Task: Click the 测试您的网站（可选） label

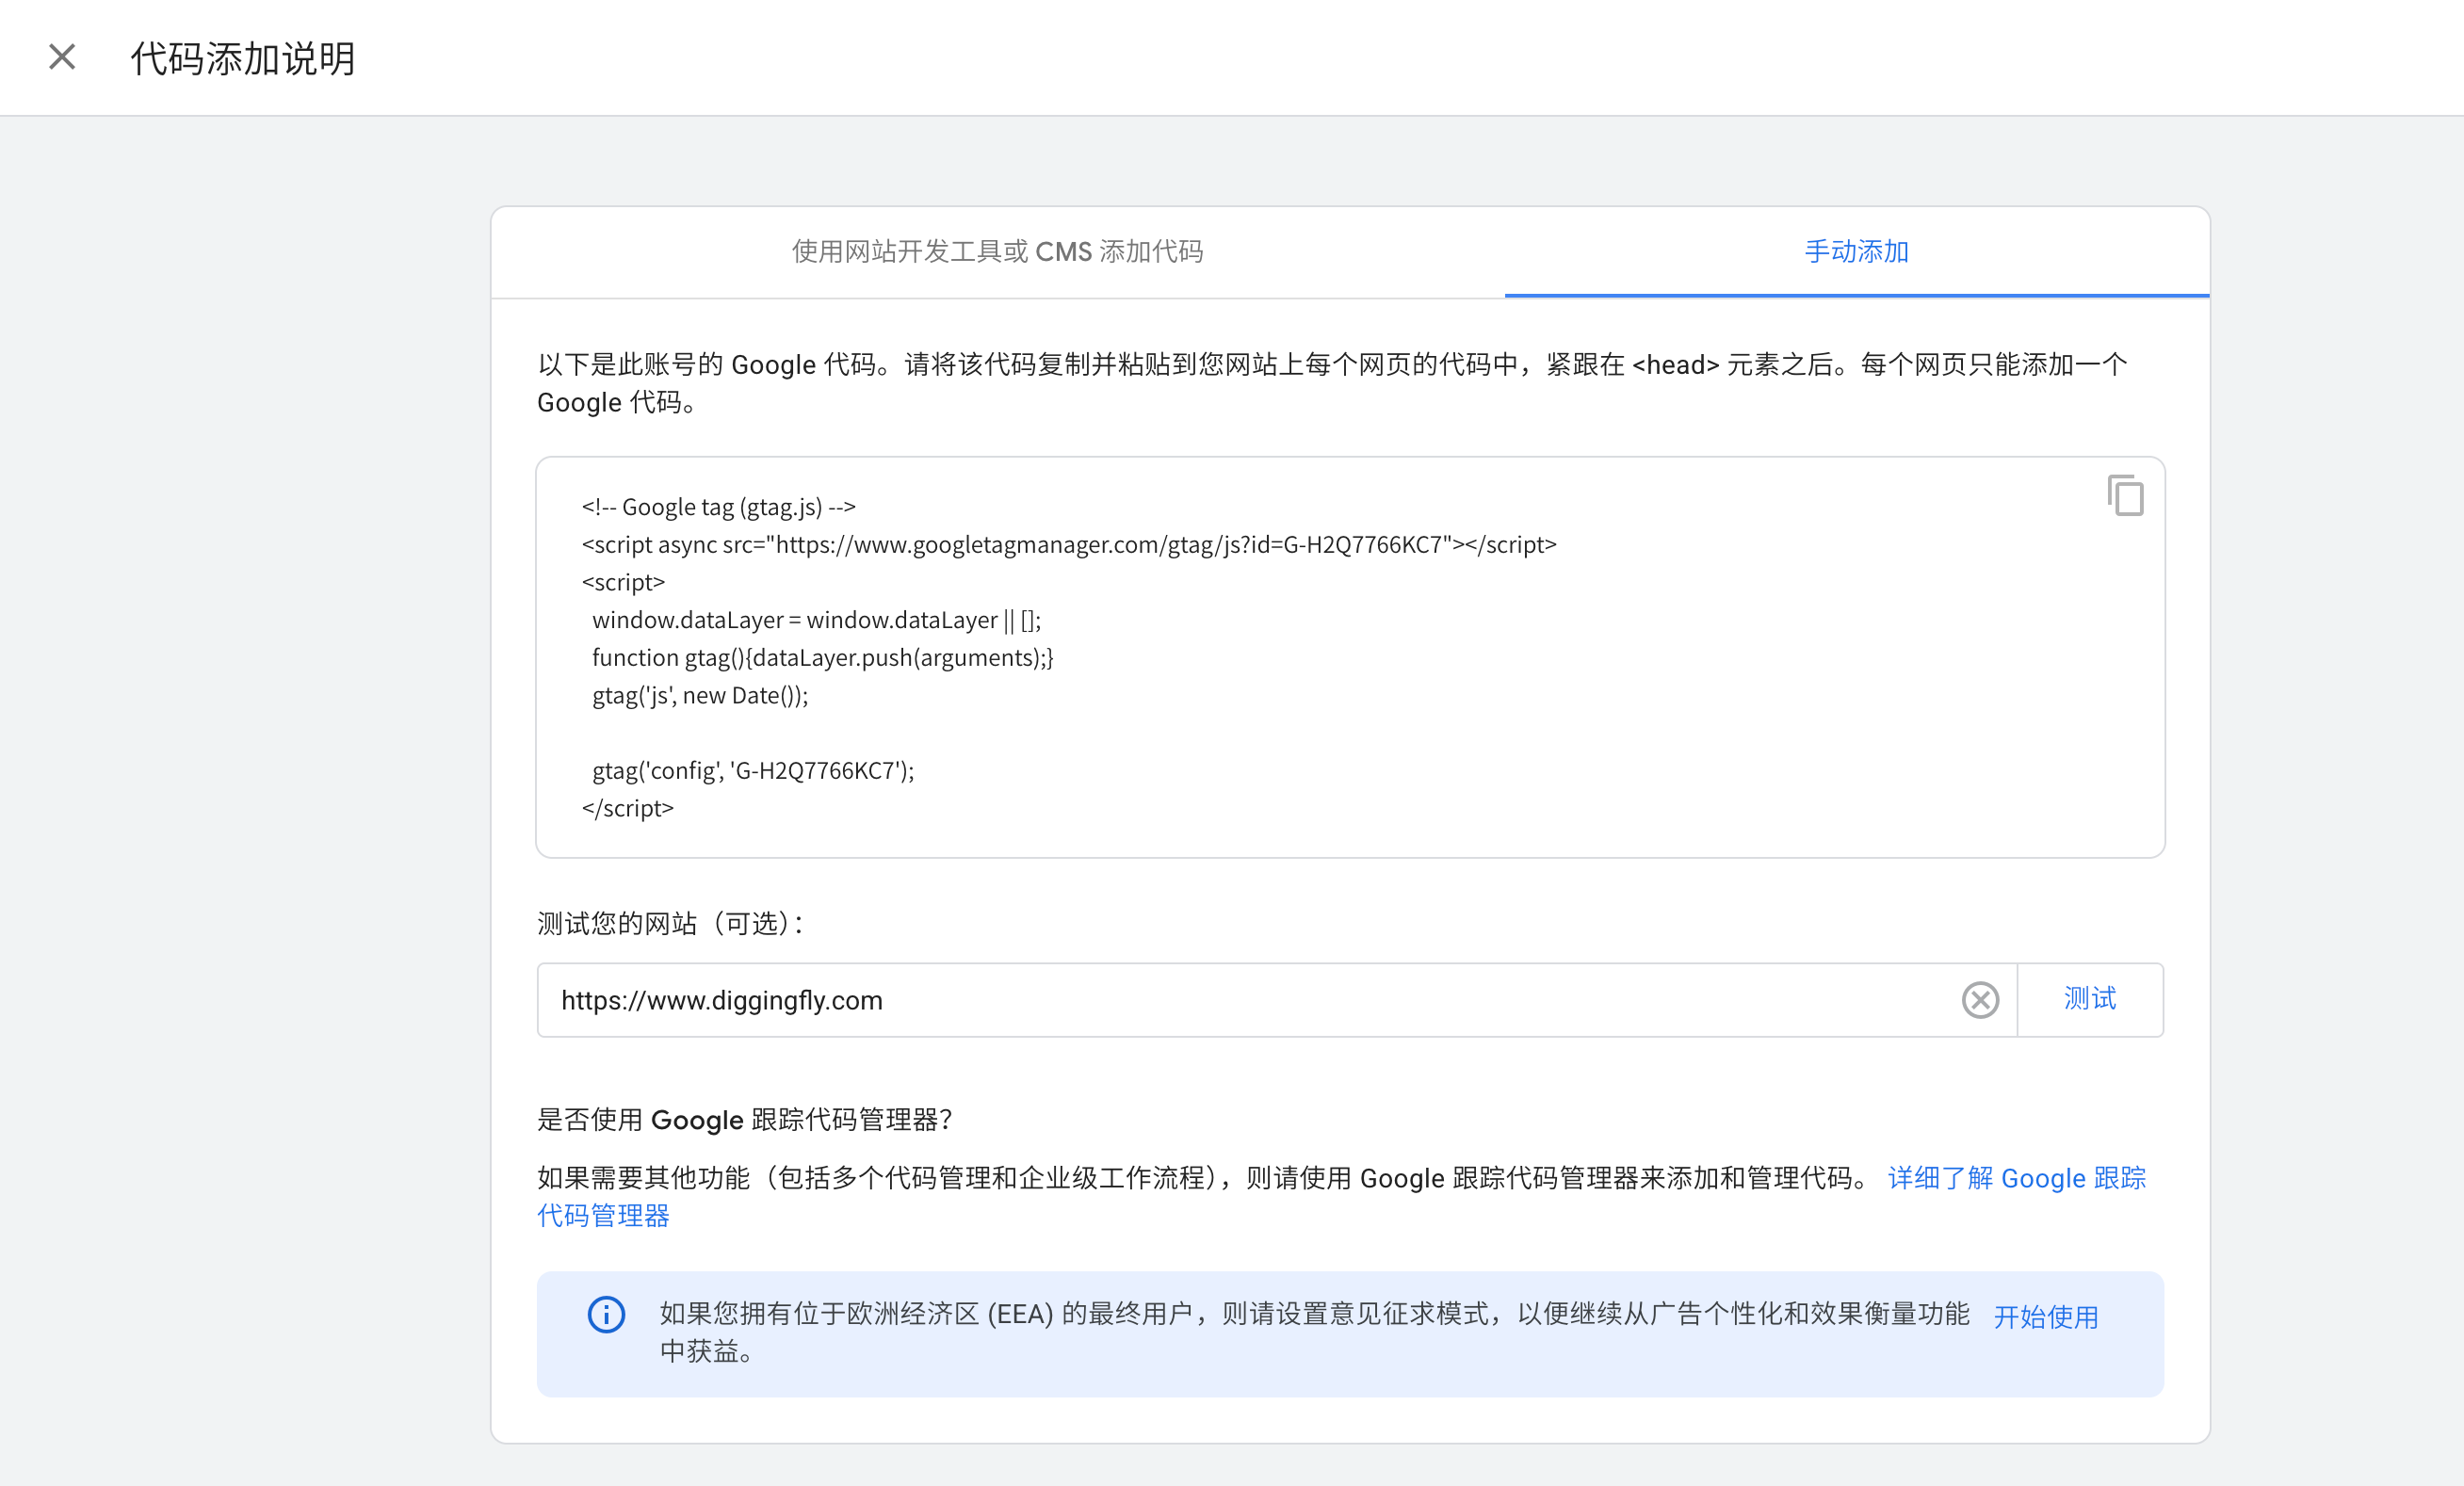Action: pos(670,923)
